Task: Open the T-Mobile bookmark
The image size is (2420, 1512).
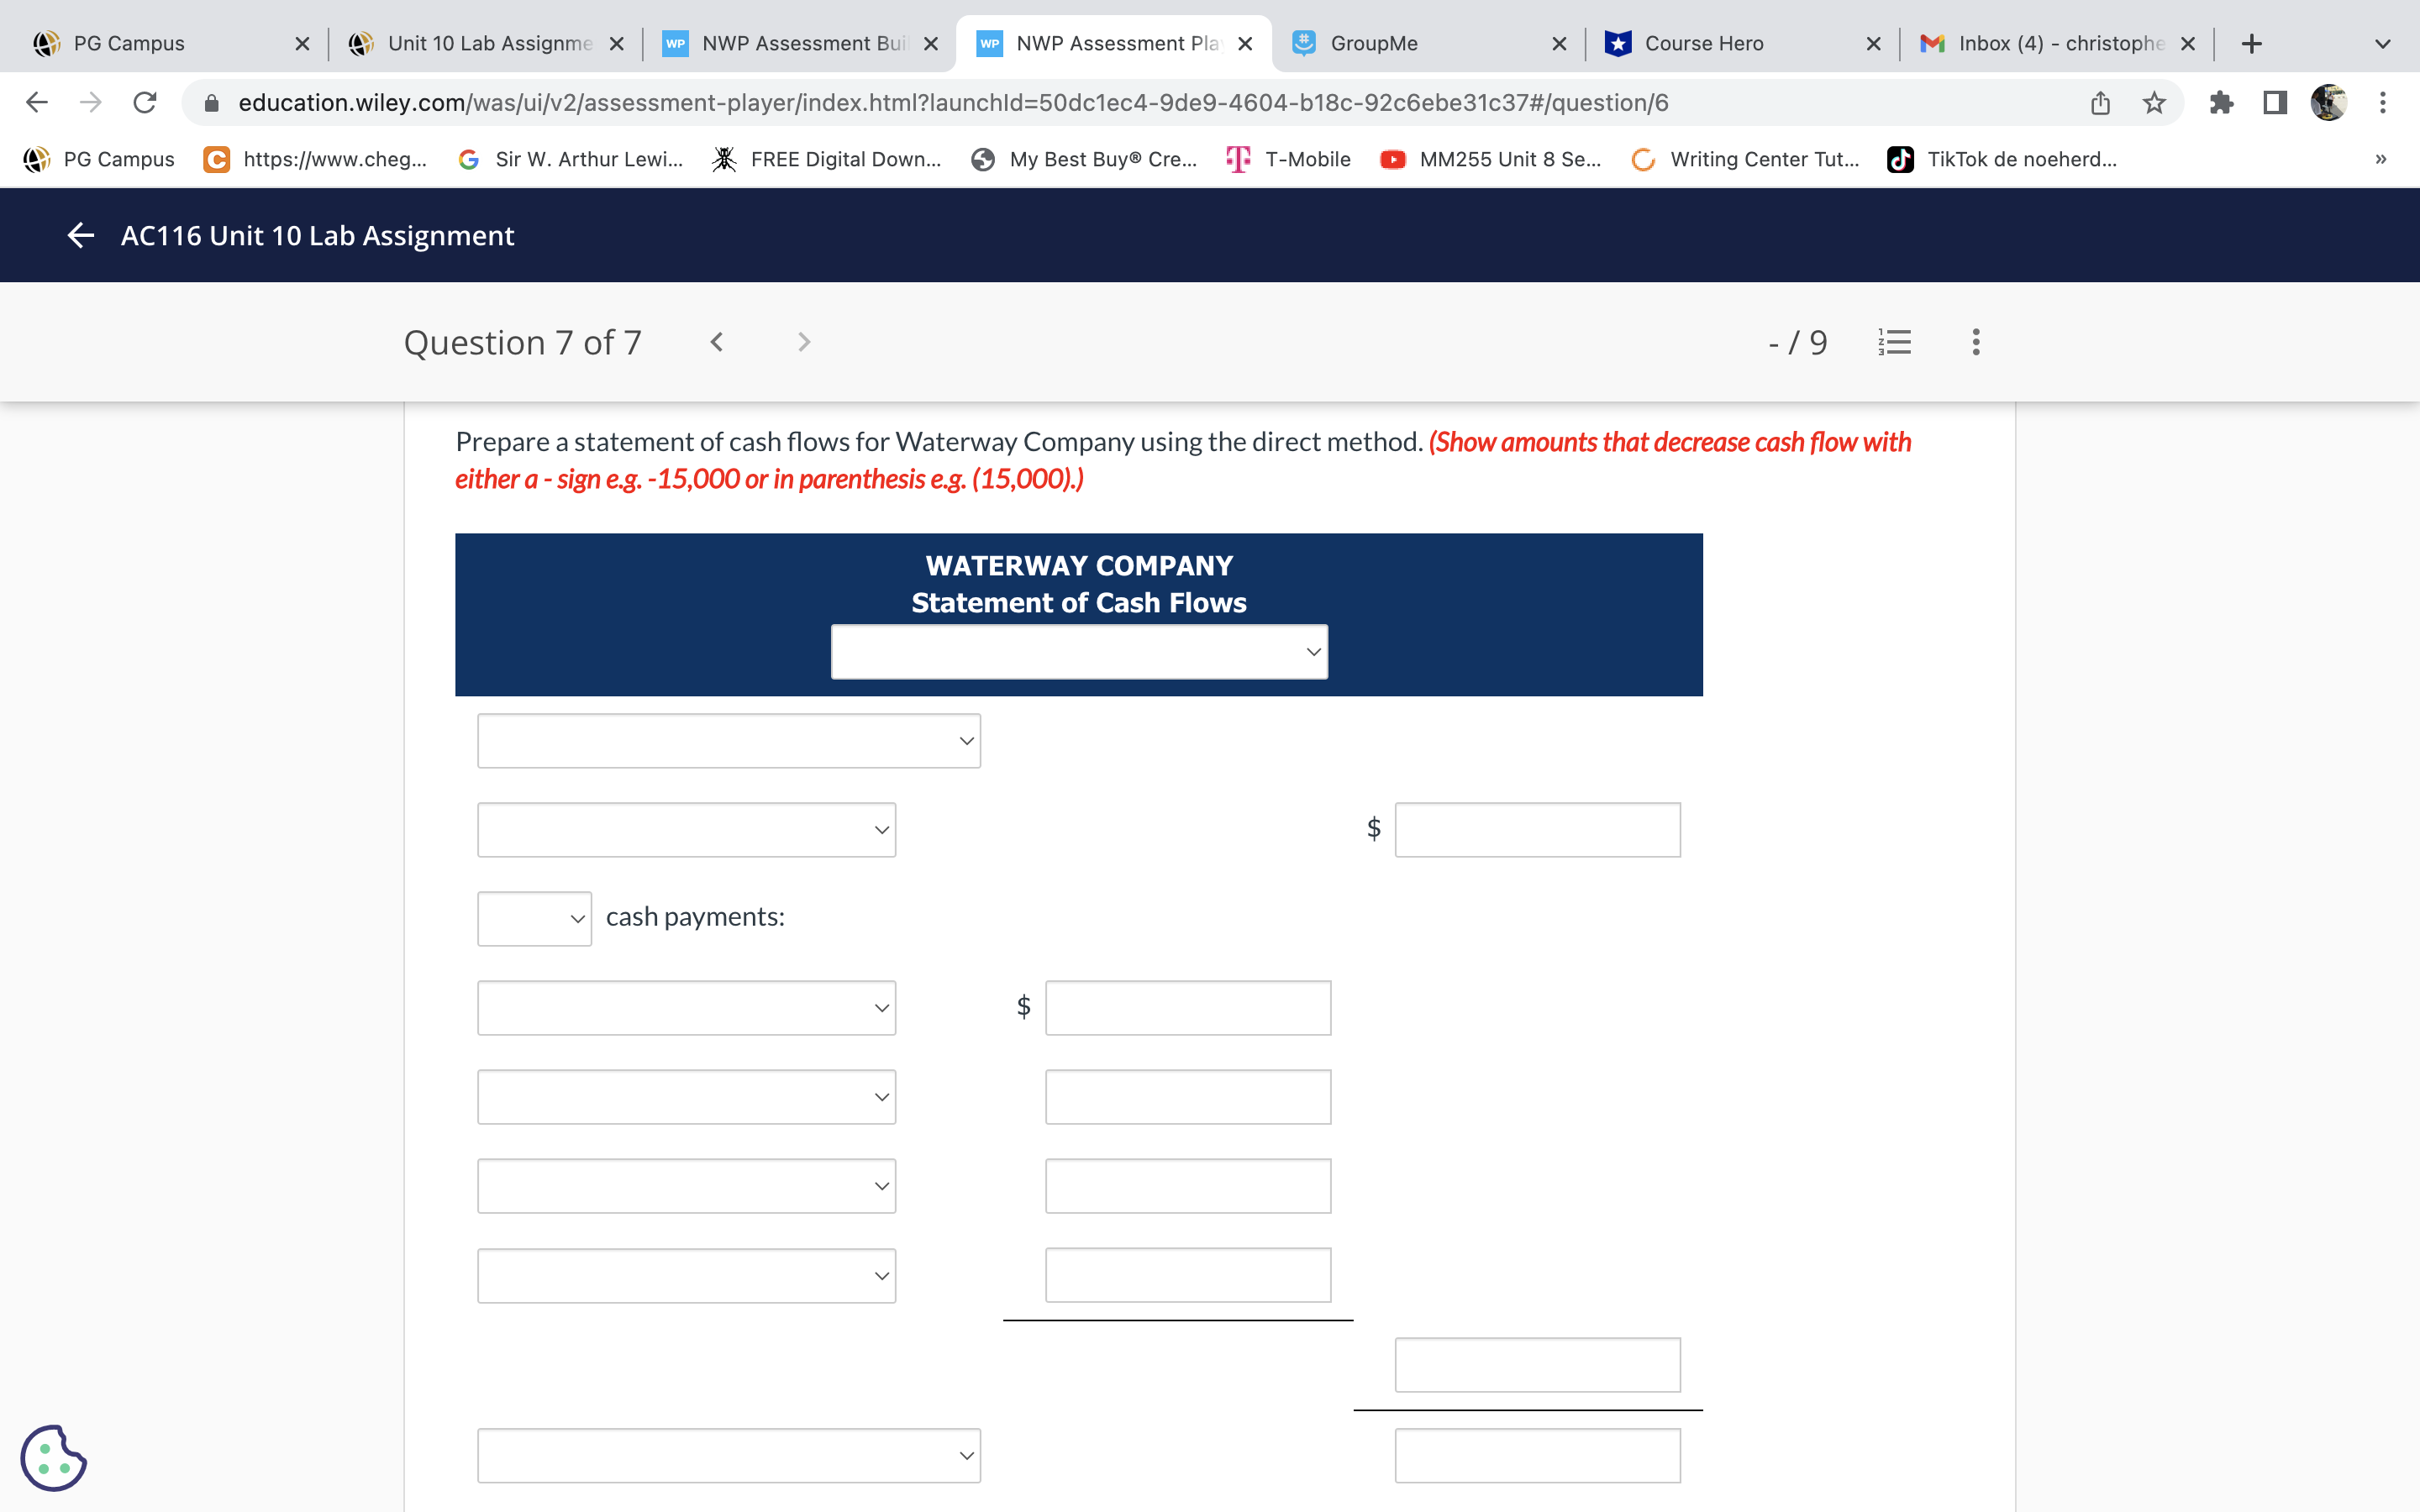Action: [x=1290, y=160]
